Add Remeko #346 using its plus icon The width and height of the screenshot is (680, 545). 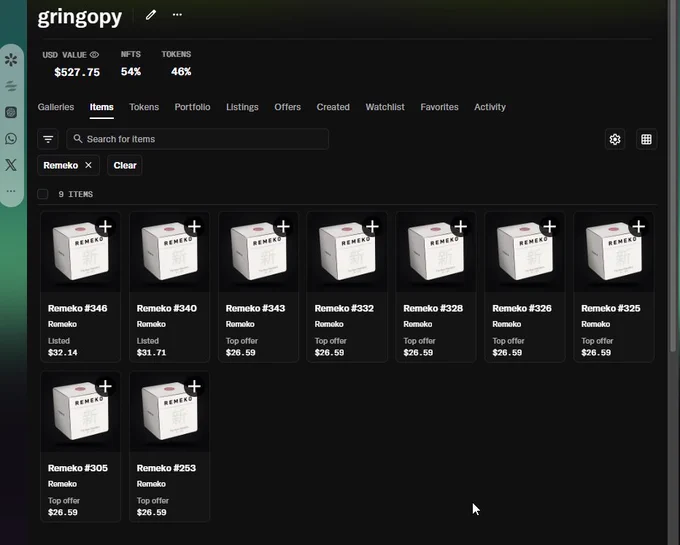(105, 226)
